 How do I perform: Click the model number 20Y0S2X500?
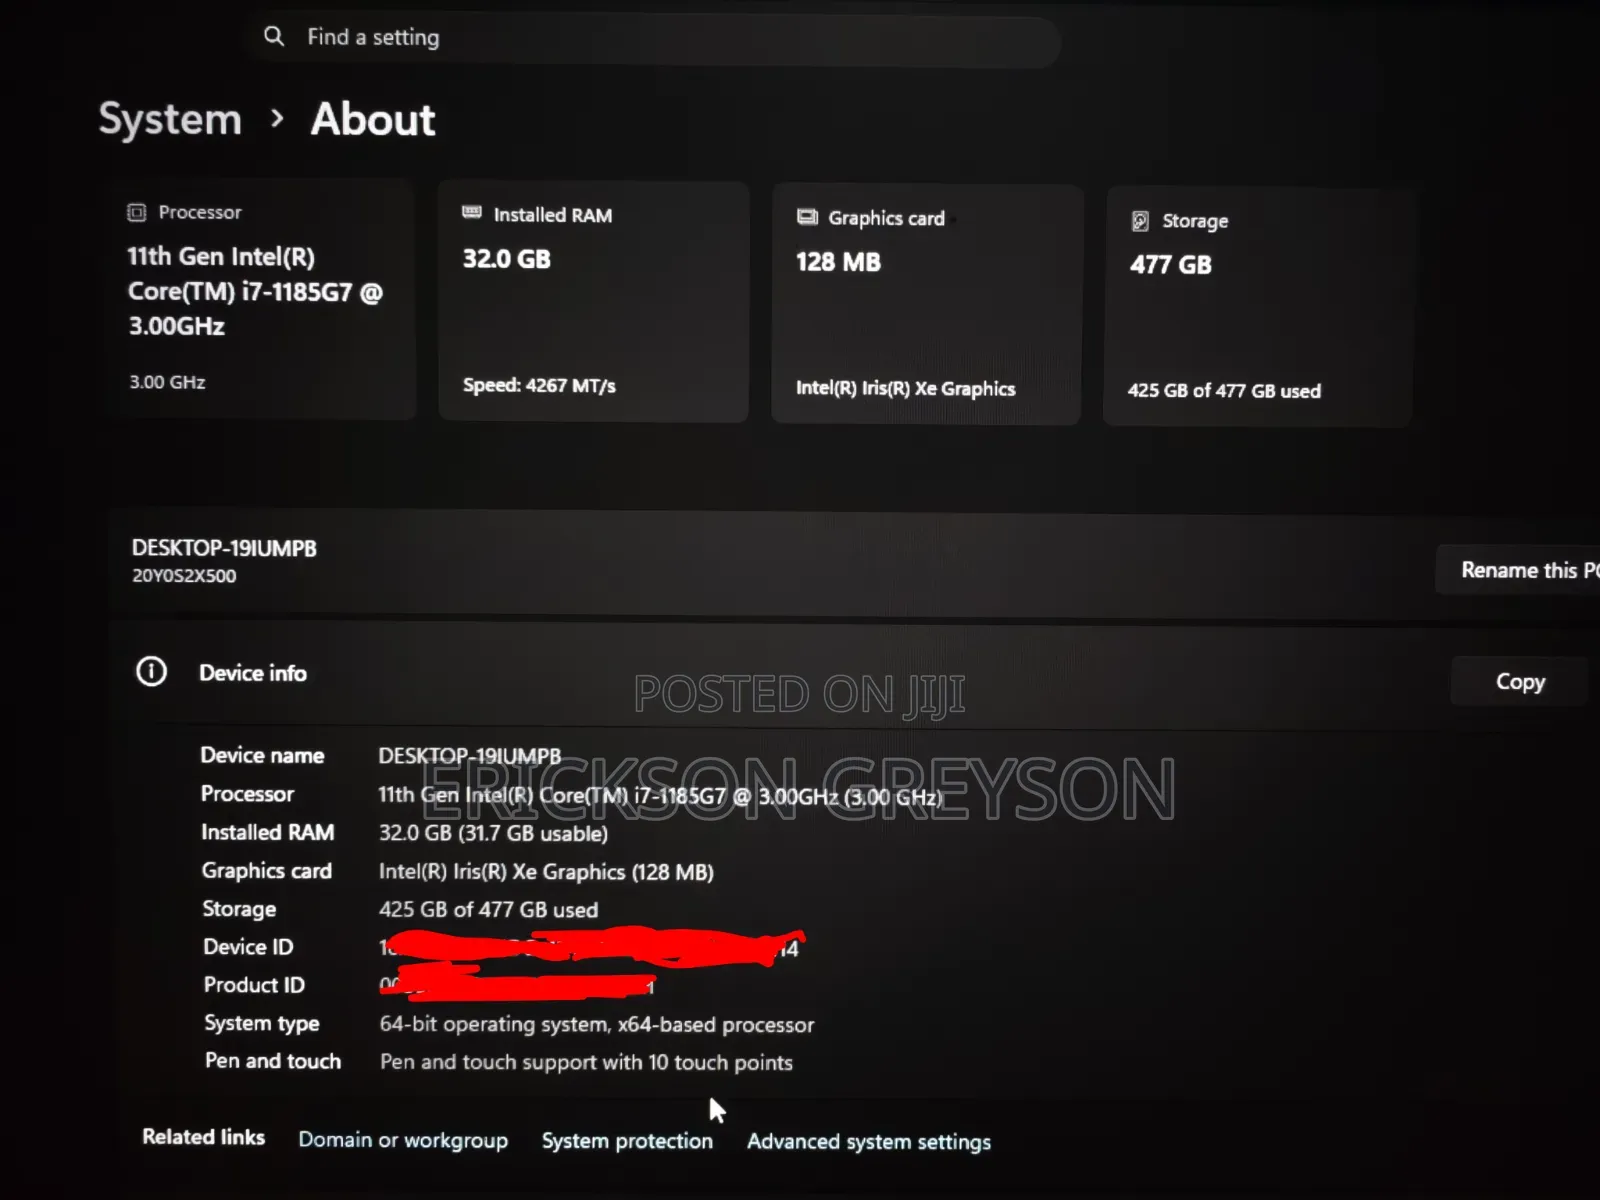(184, 576)
